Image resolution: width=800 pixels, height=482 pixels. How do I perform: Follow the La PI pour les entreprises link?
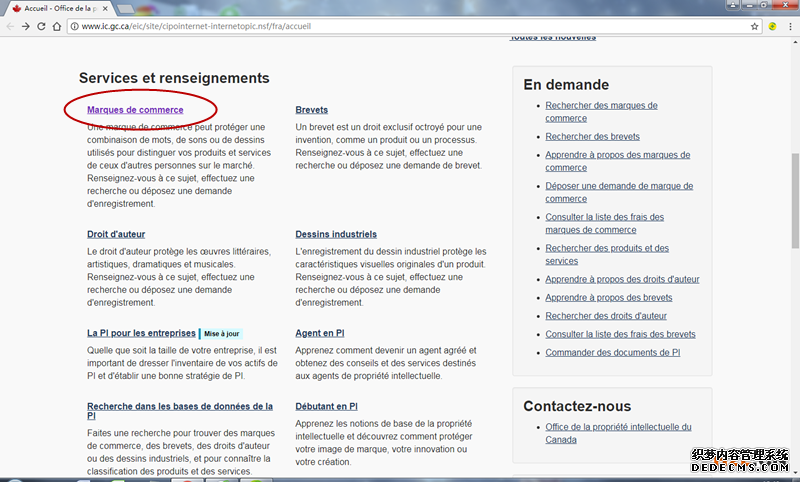[x=141, y=333]
